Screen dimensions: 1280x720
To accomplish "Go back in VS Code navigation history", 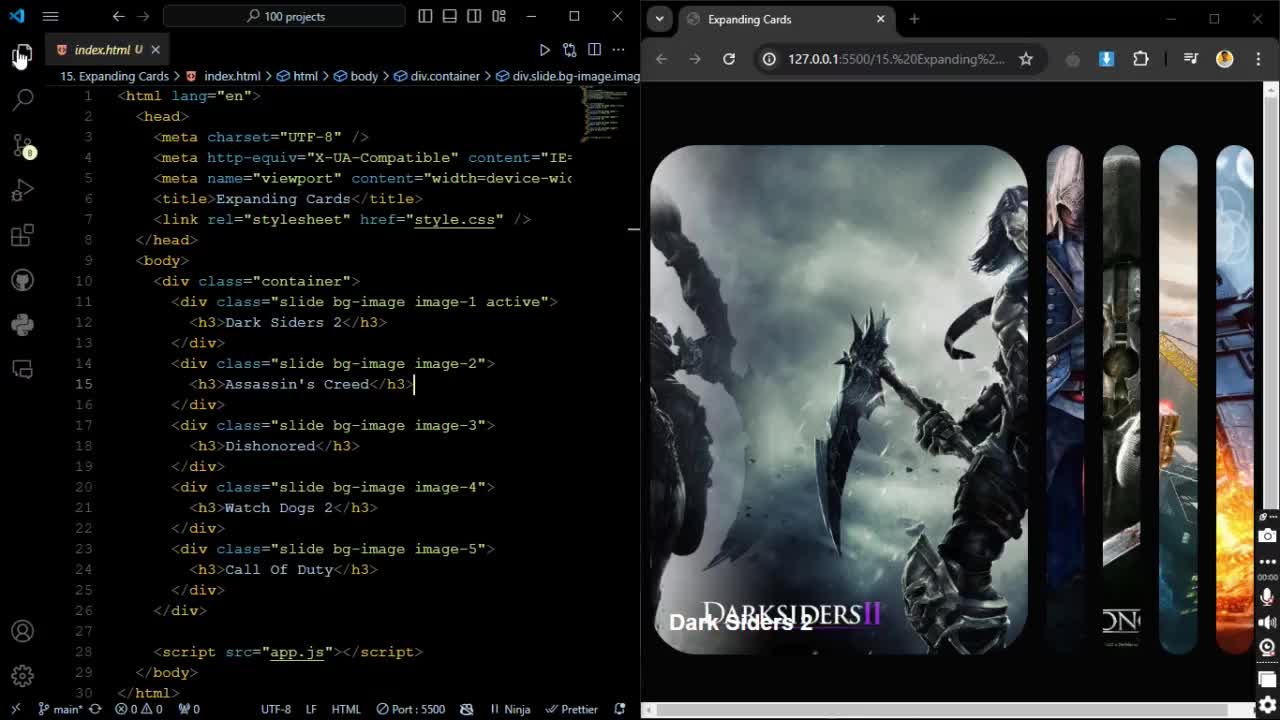I will [x=119, y=16].
